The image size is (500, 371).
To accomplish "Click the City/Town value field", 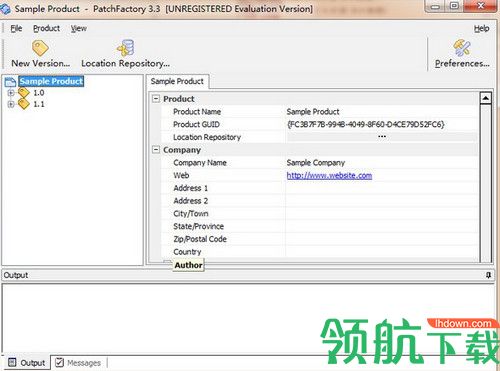I will pos(382,213).
